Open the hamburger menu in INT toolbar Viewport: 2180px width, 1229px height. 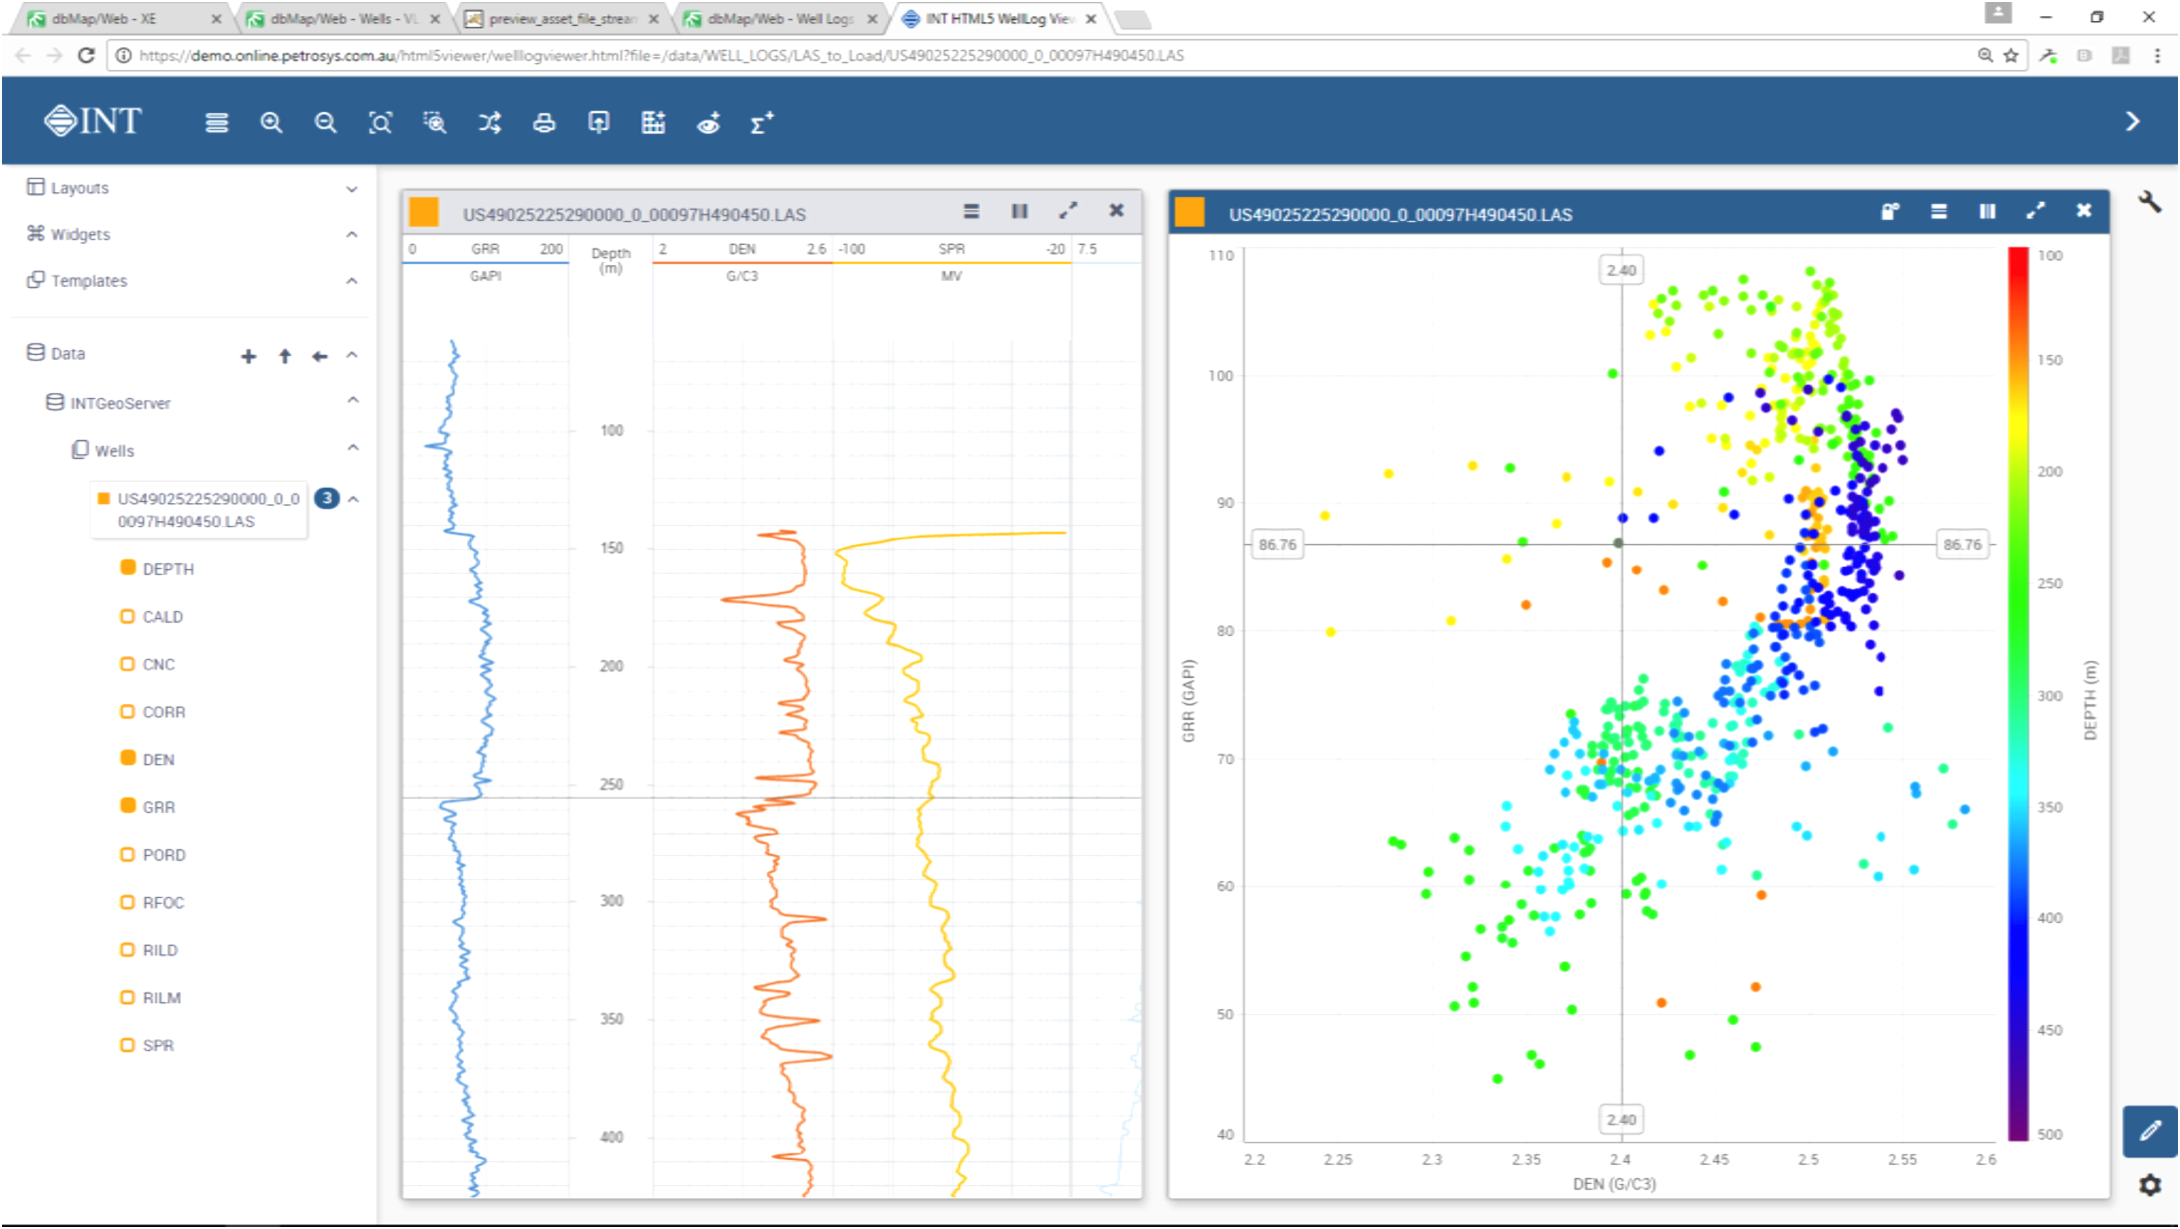217,123
